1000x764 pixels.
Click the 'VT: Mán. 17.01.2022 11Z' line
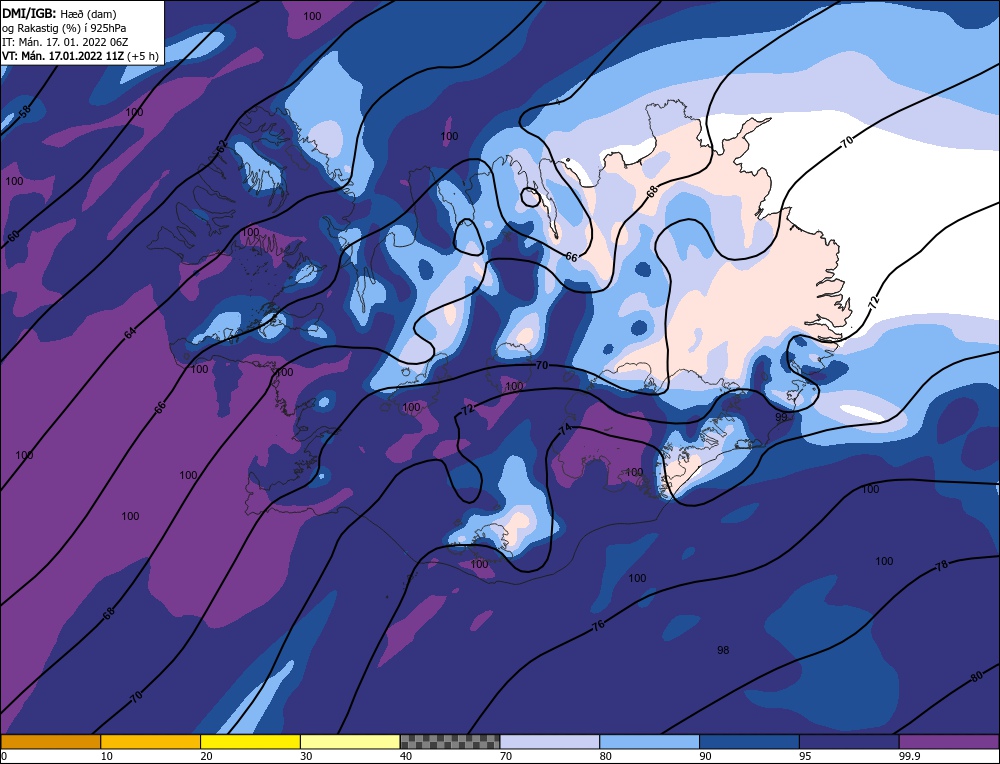tap(63, 56)
